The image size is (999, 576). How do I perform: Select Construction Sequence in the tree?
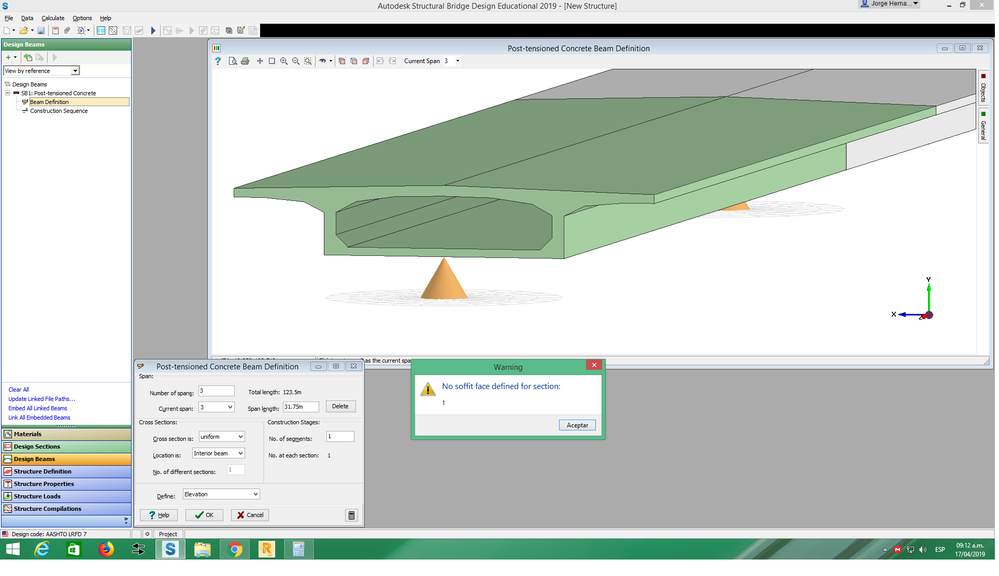[59, 111]
